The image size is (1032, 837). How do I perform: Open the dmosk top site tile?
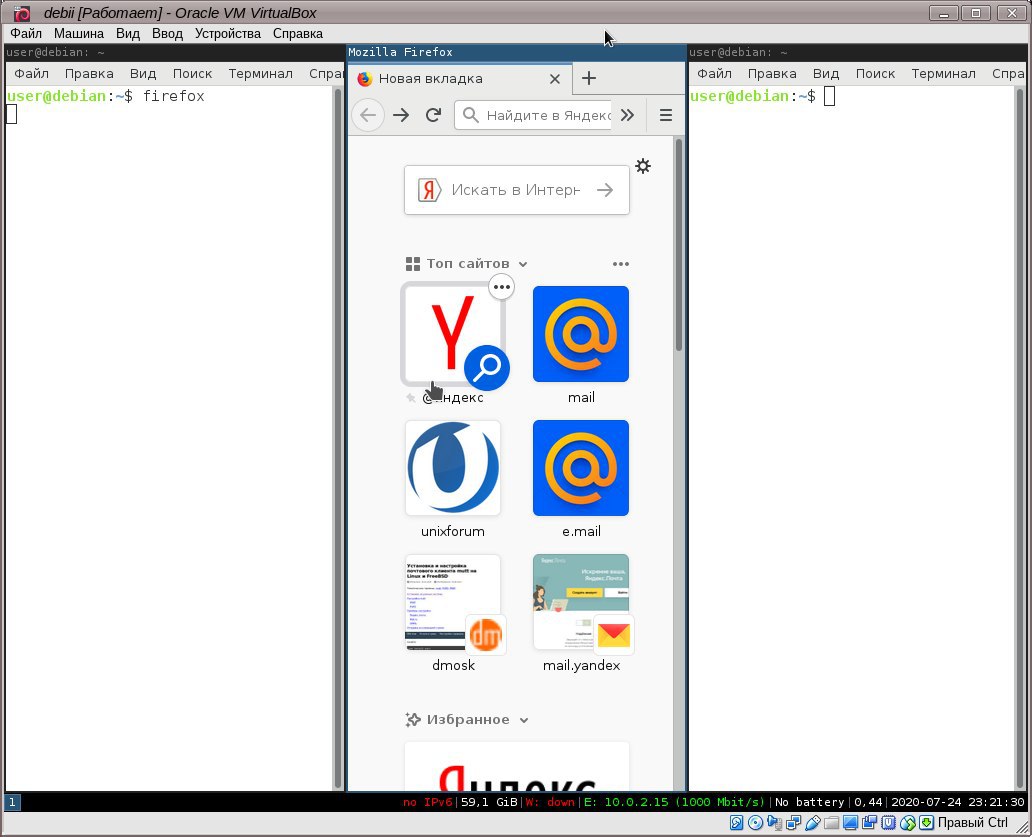(x=453, y=603)
